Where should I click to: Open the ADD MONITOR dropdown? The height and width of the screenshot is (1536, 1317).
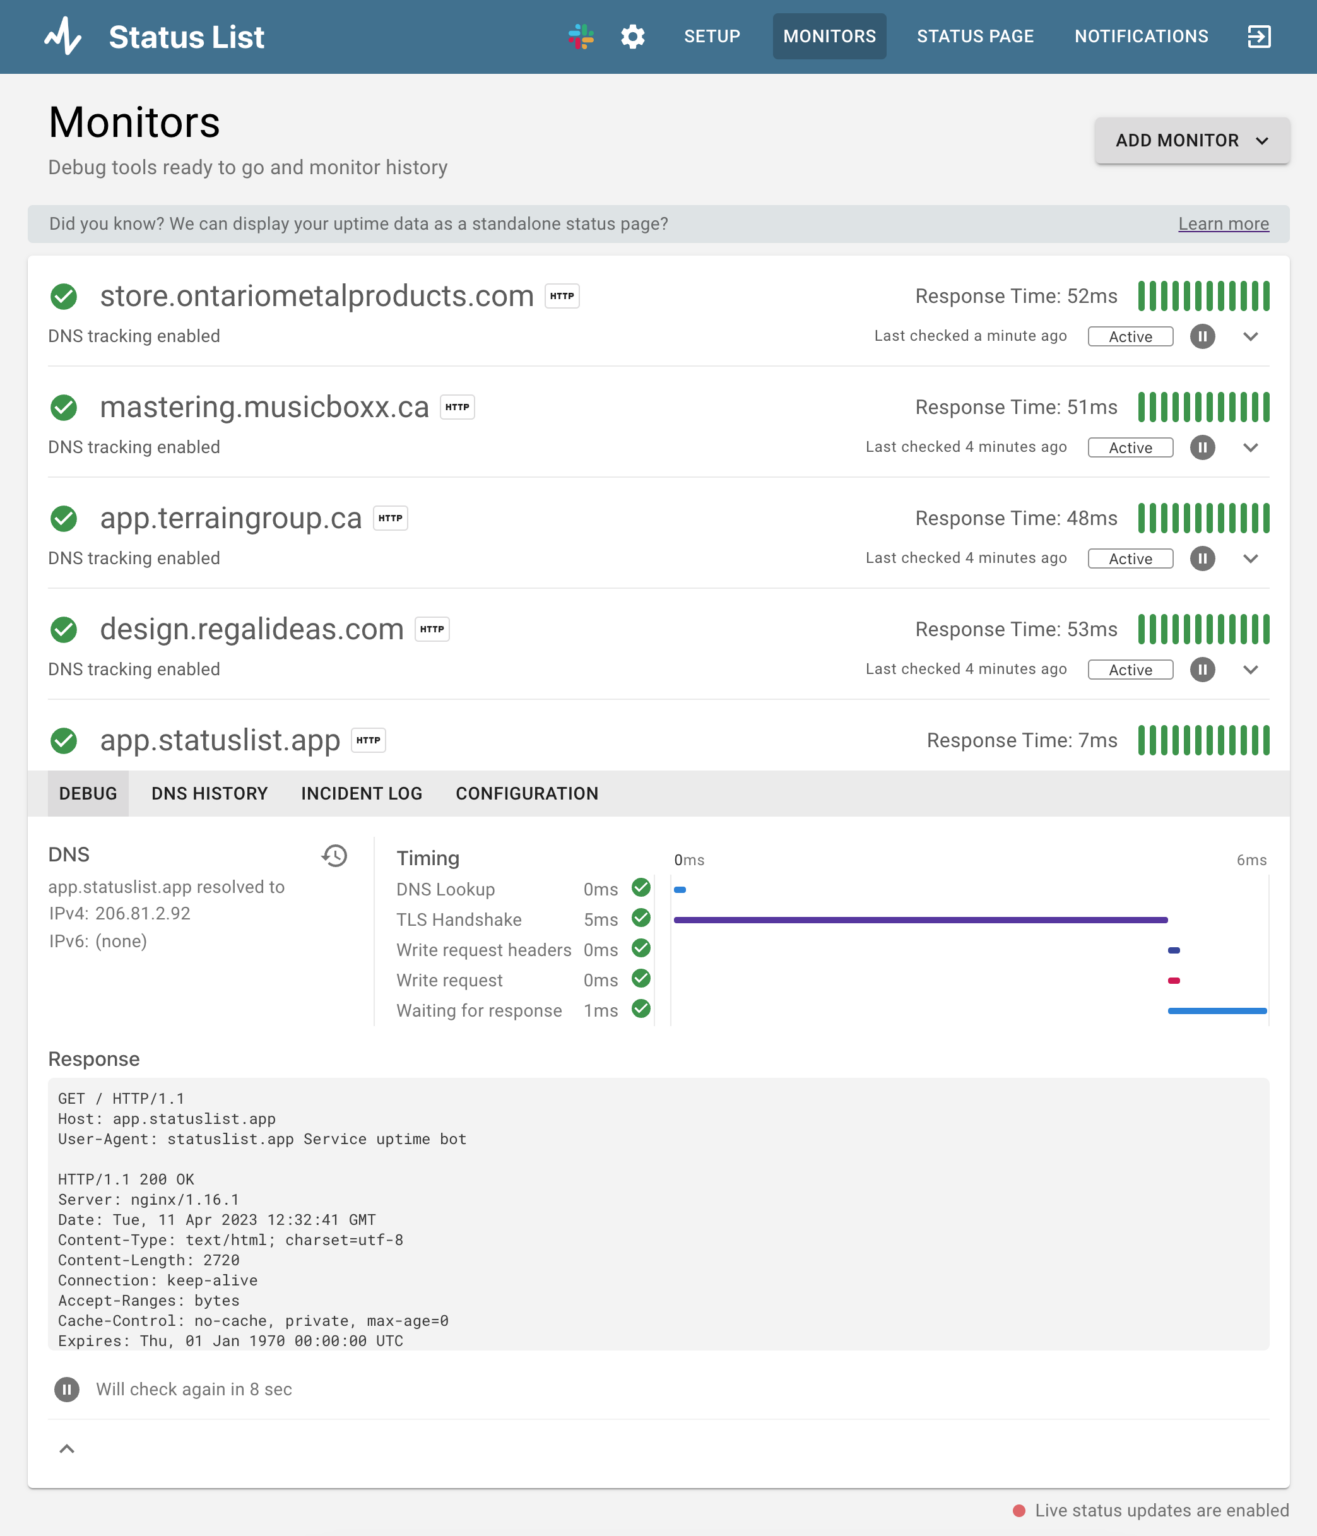pyautogui.click(x=1192, y=141)
